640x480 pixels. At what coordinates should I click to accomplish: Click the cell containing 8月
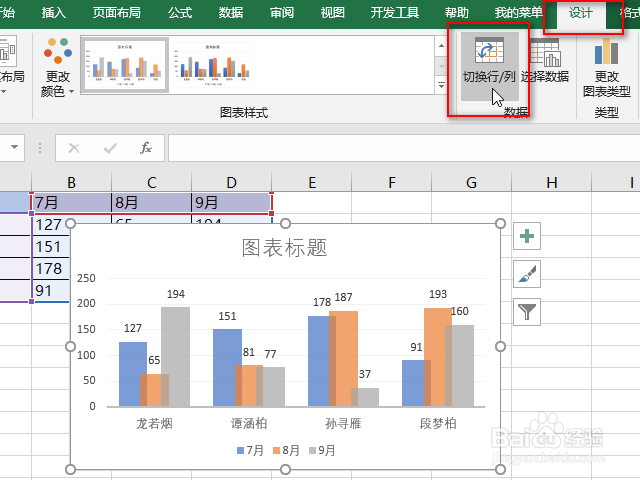pos(151,203)
